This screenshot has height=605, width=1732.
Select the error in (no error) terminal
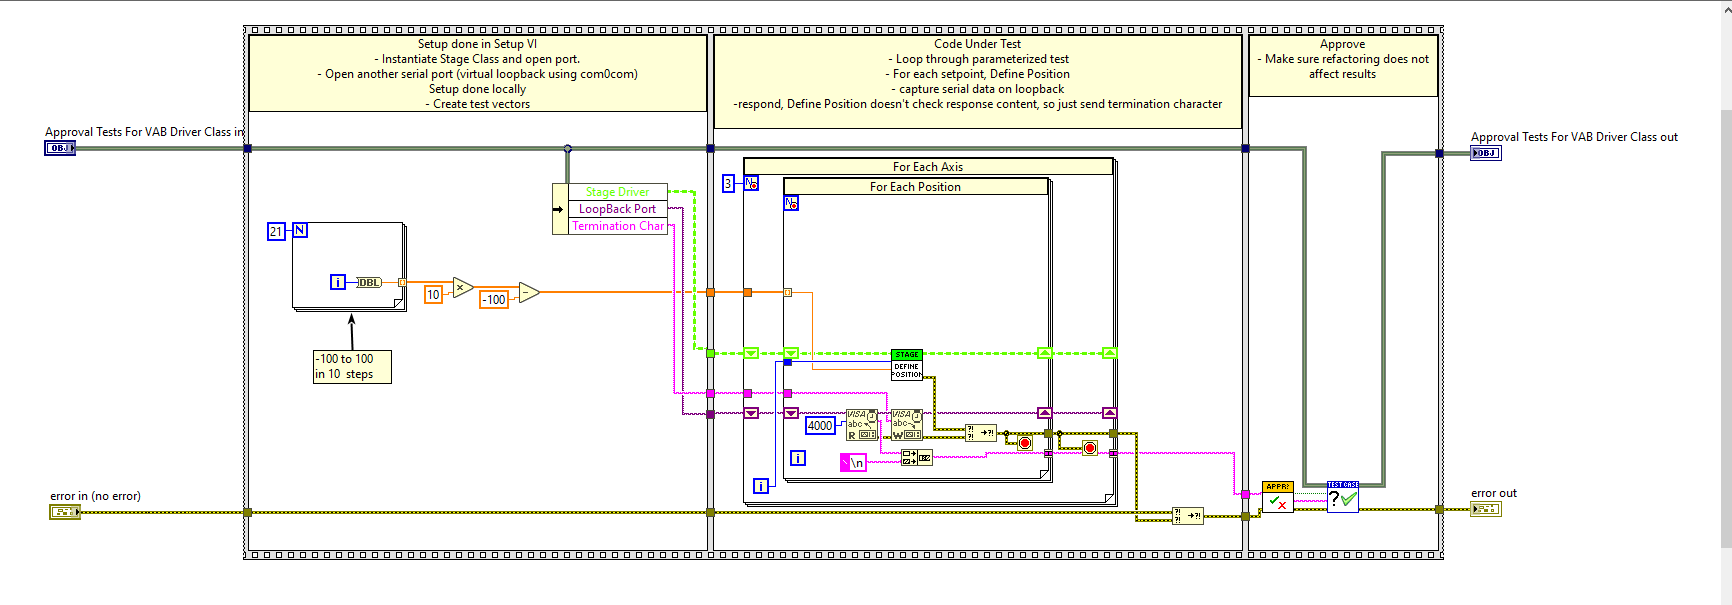65,512
